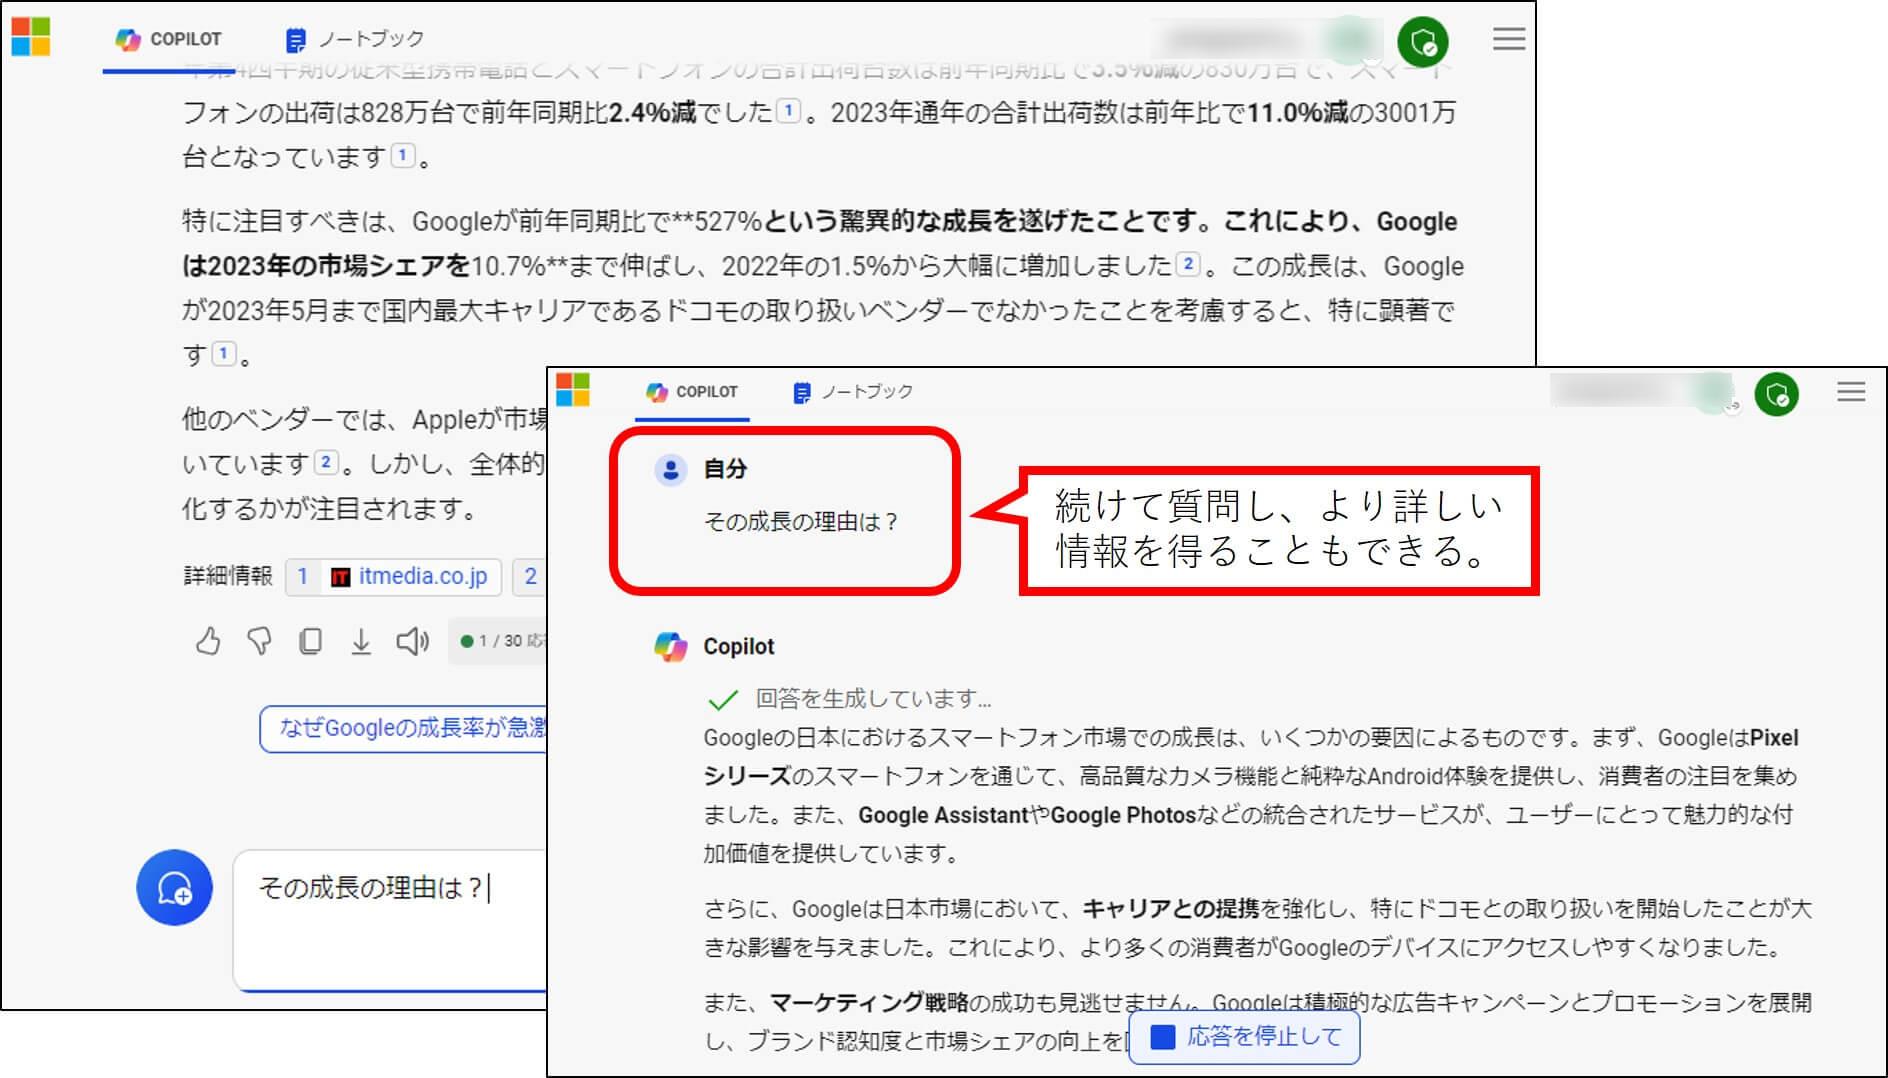This screenshot has height=1078, width=1888.
Task: Click the speaker read-aloud icon
Action: [412, 641]
